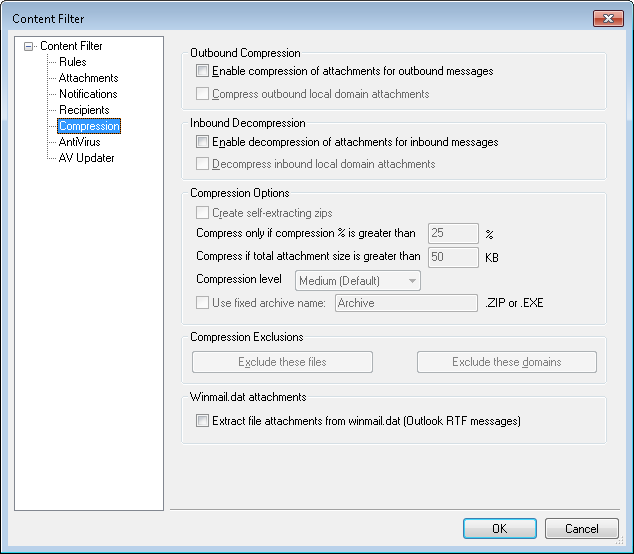This screenshot has width=634, height=554.
Task: Toggle Create self-extracting zips checkbox
Action: point(203,213)
